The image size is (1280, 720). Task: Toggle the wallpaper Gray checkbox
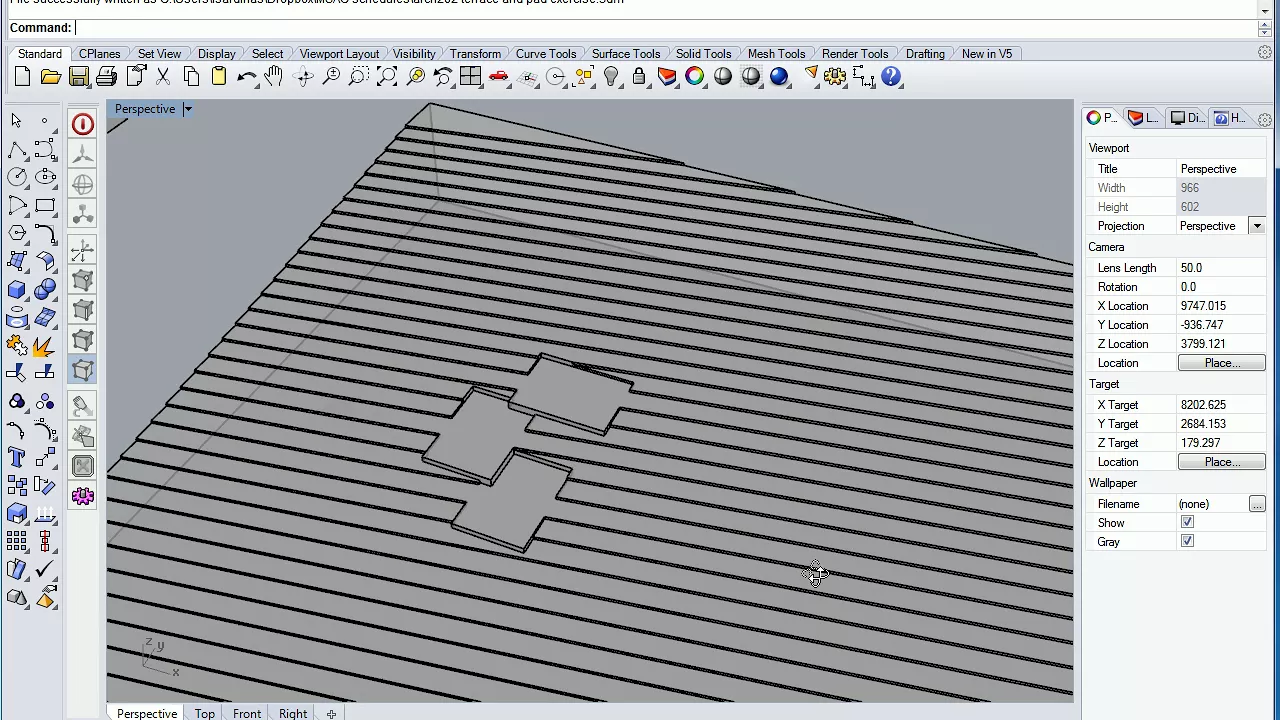click(x=1187, y=542)
